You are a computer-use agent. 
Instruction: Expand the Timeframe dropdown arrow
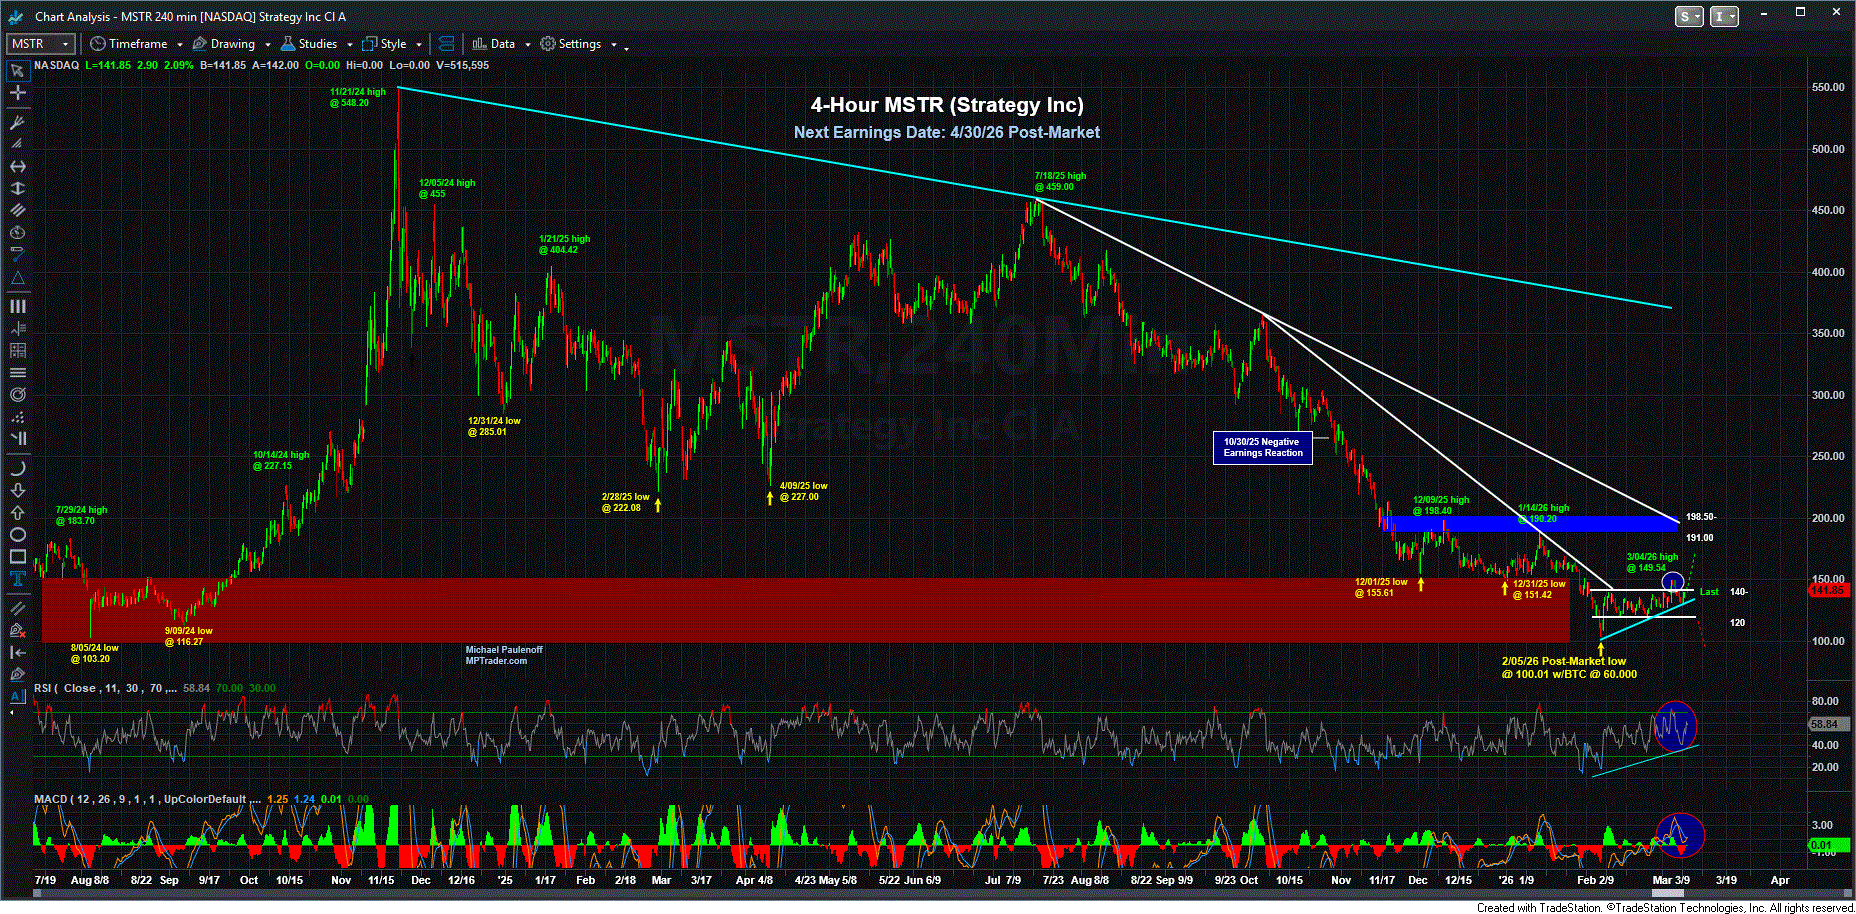point(179,44)
